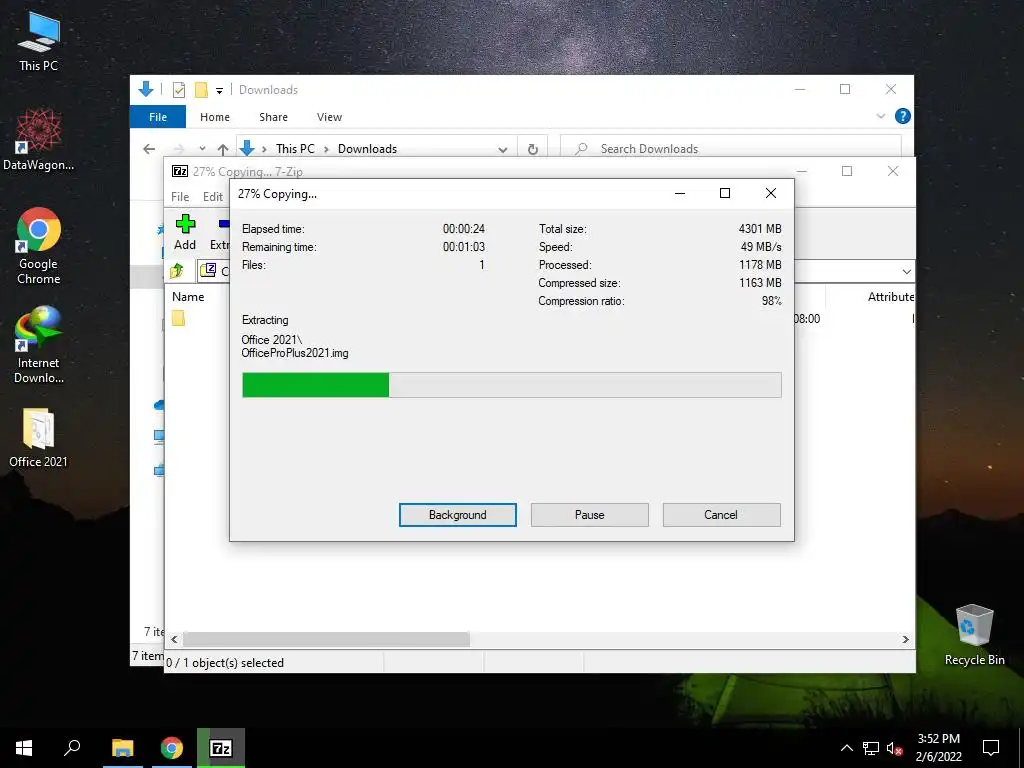
Task: Open network status tray icon
Action: click(871, 748)
